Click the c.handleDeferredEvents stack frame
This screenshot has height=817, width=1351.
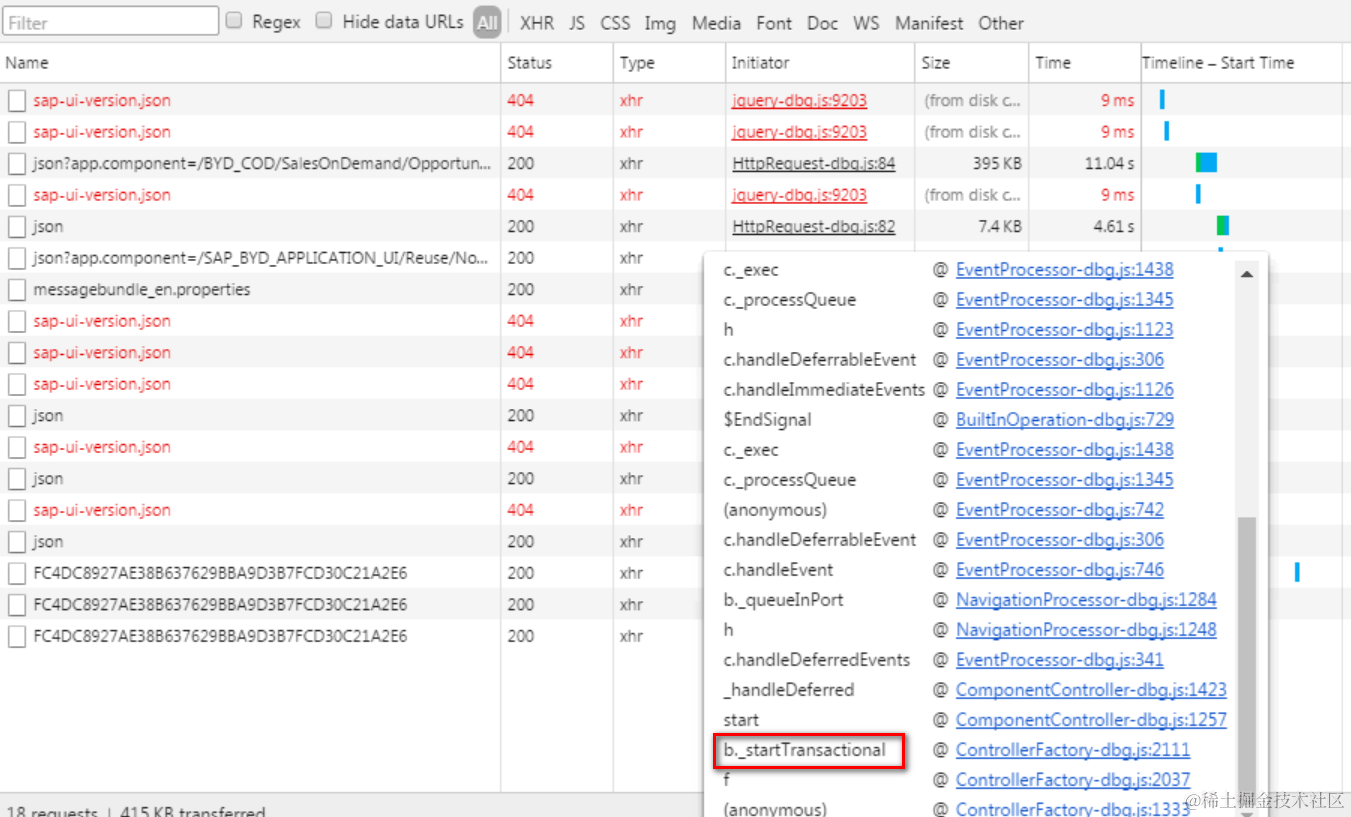pos(816,659)
